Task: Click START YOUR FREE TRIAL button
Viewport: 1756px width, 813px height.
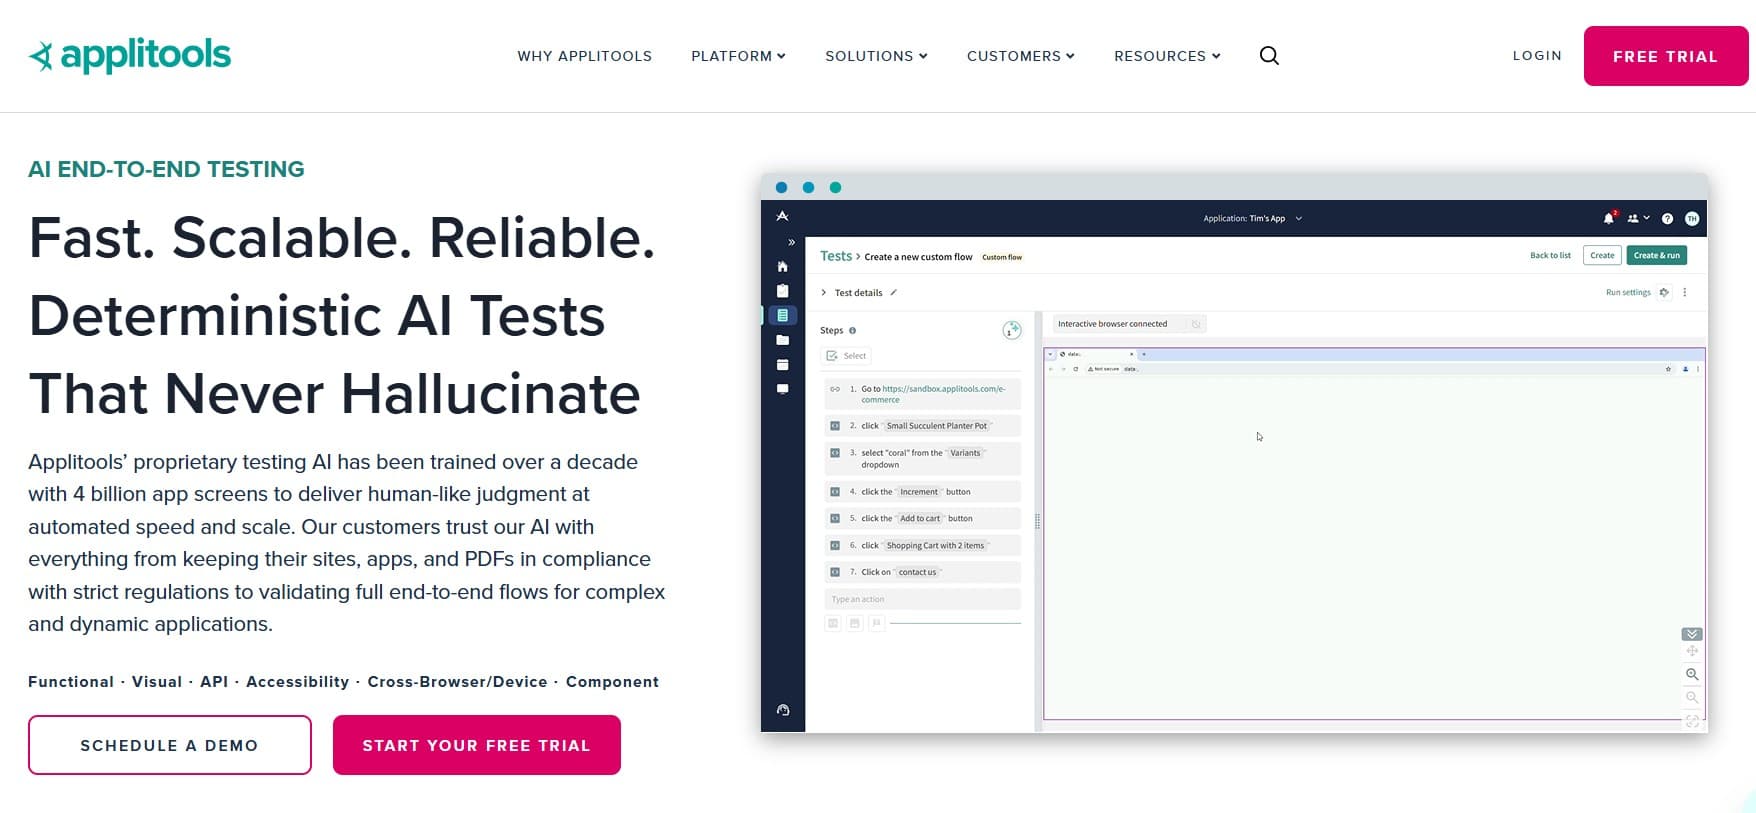Action: 477,745
